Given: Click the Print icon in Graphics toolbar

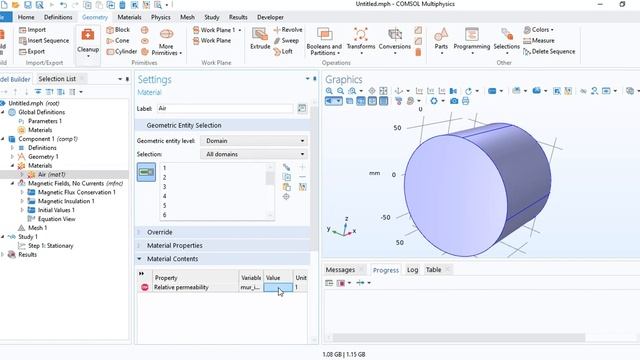Looking at the screenshot, I should 465,101.
